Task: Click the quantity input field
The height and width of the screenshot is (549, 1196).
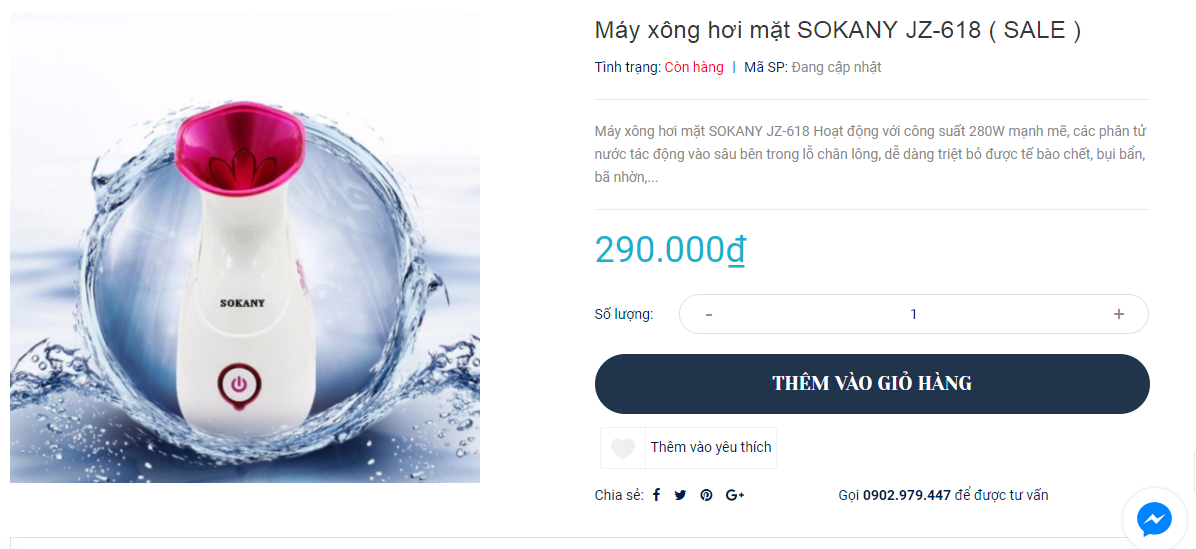Action: pos(913,314)
